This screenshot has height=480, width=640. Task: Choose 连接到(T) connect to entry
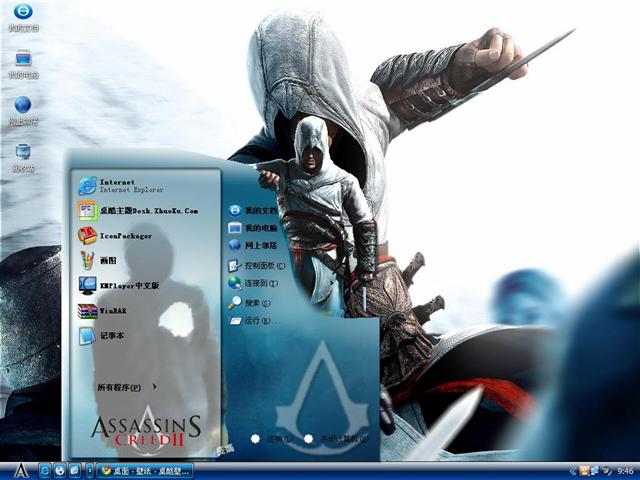pyautogui.click(x=253, y=283)
